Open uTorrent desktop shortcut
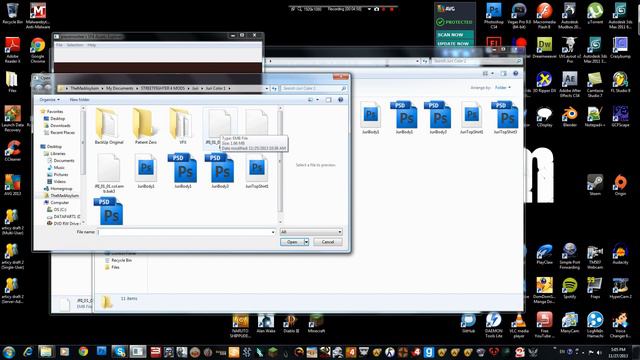Viewport: 640px width, 360px height. click(595, 13)
